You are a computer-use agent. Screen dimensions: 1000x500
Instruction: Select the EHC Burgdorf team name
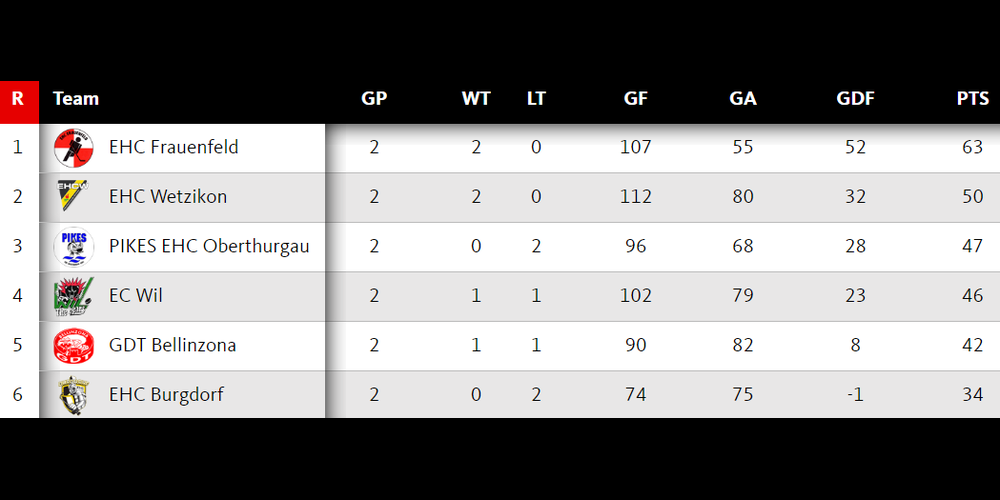point(166,395)
